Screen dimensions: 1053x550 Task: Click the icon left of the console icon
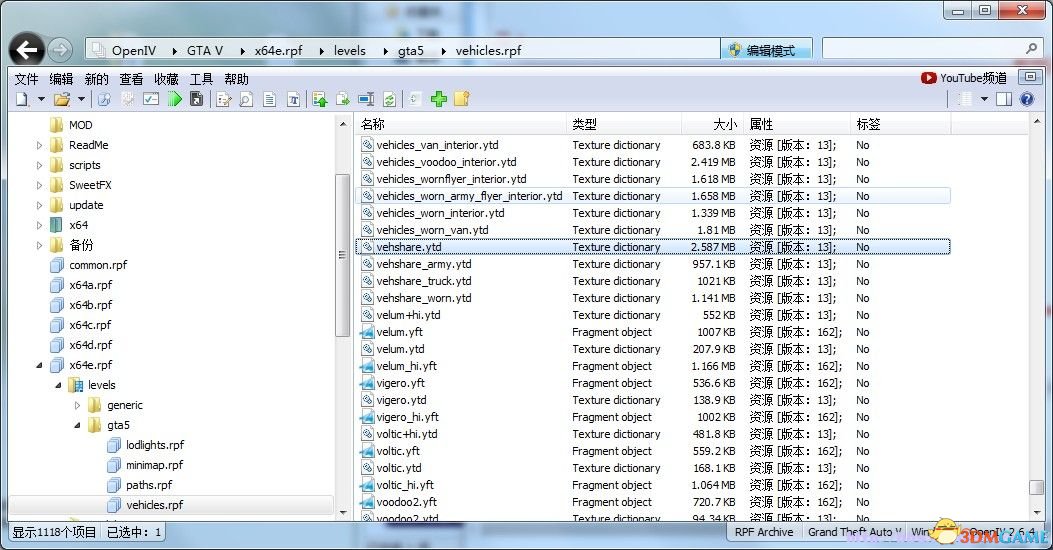(x=128, y=99)
